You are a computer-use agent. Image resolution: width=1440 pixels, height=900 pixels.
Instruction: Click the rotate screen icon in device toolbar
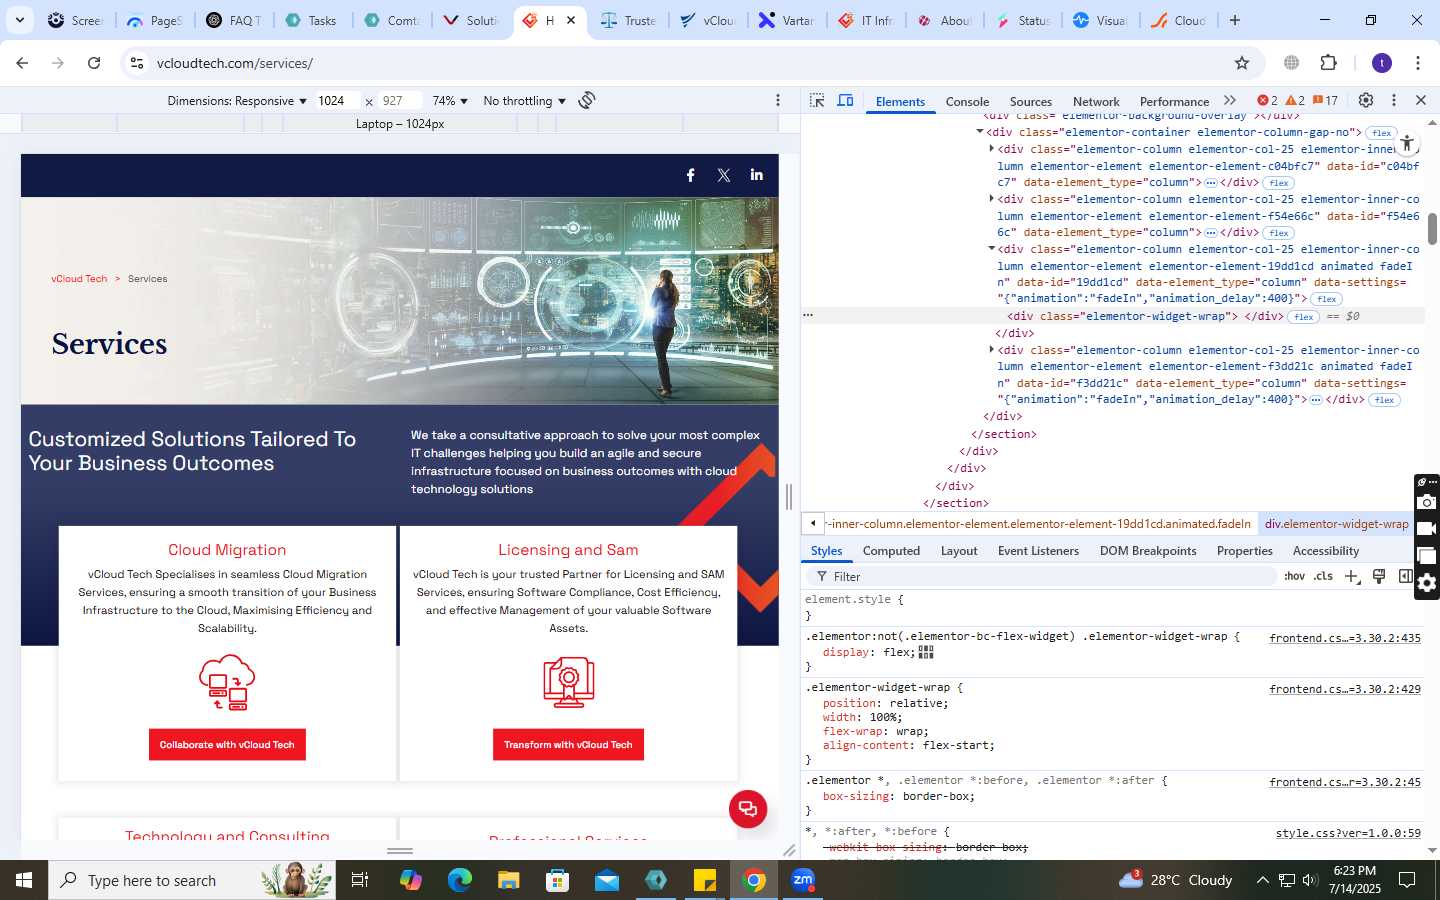click(587, 100)
